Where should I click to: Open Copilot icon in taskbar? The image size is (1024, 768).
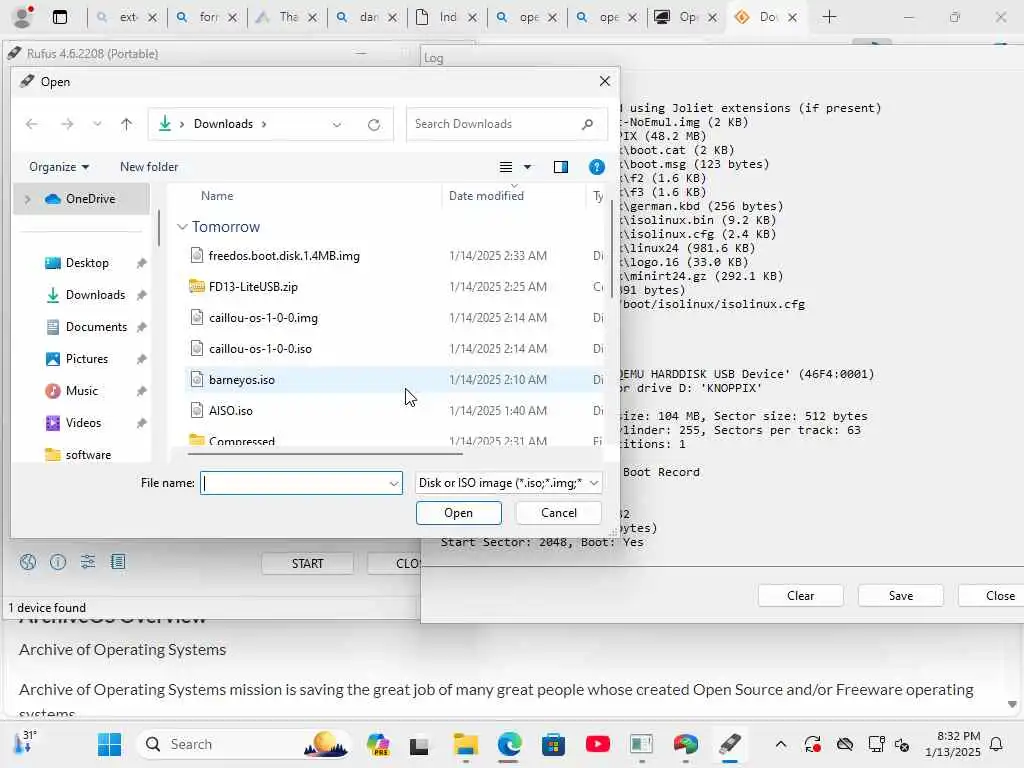coord(377,744)
